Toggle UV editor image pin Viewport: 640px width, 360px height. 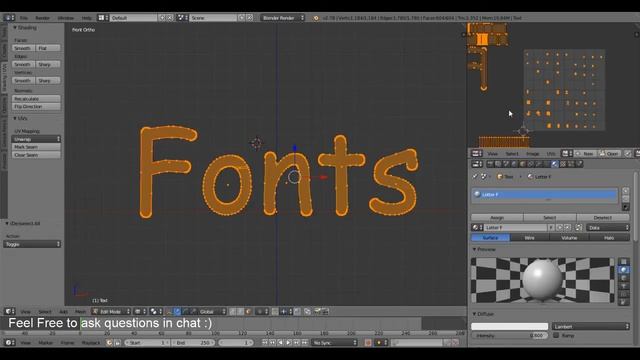pyautogui.click(x=628, y=153)
